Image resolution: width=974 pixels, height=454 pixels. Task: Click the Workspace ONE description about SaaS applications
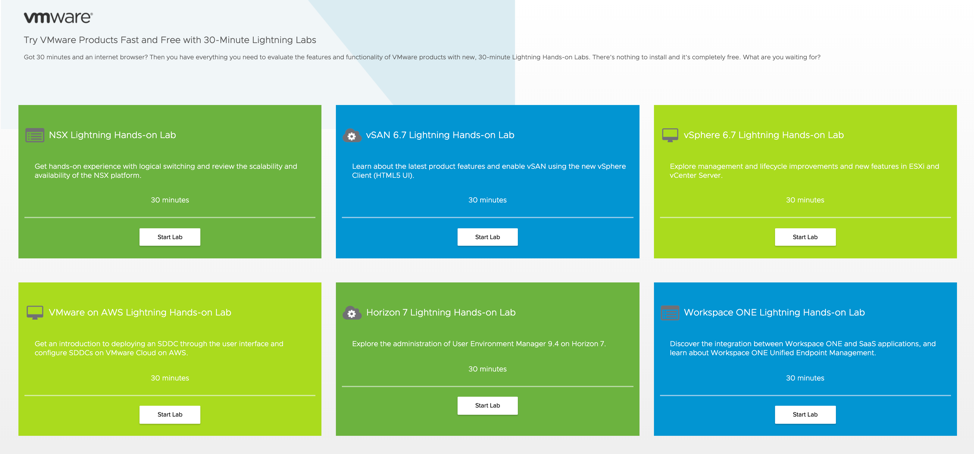pos(803,348)
